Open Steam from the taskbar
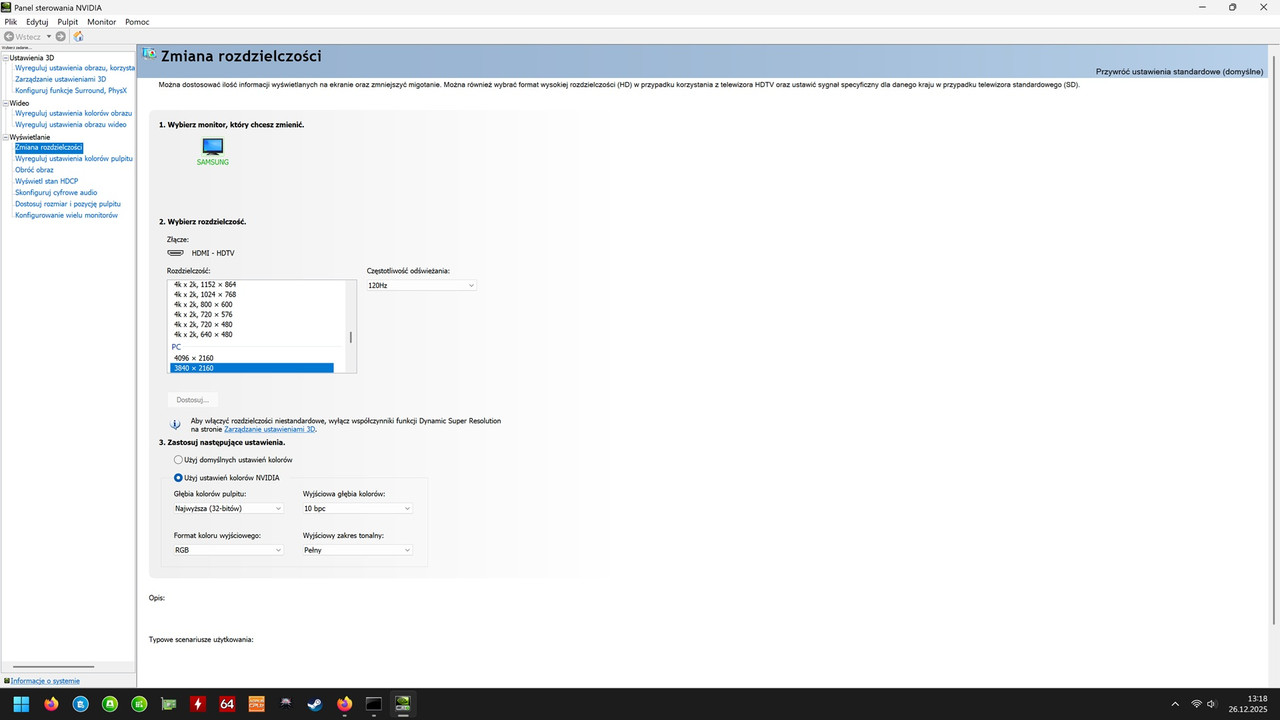The height and width of the screenshot is (720, 1280). click(x=315, y=704)
